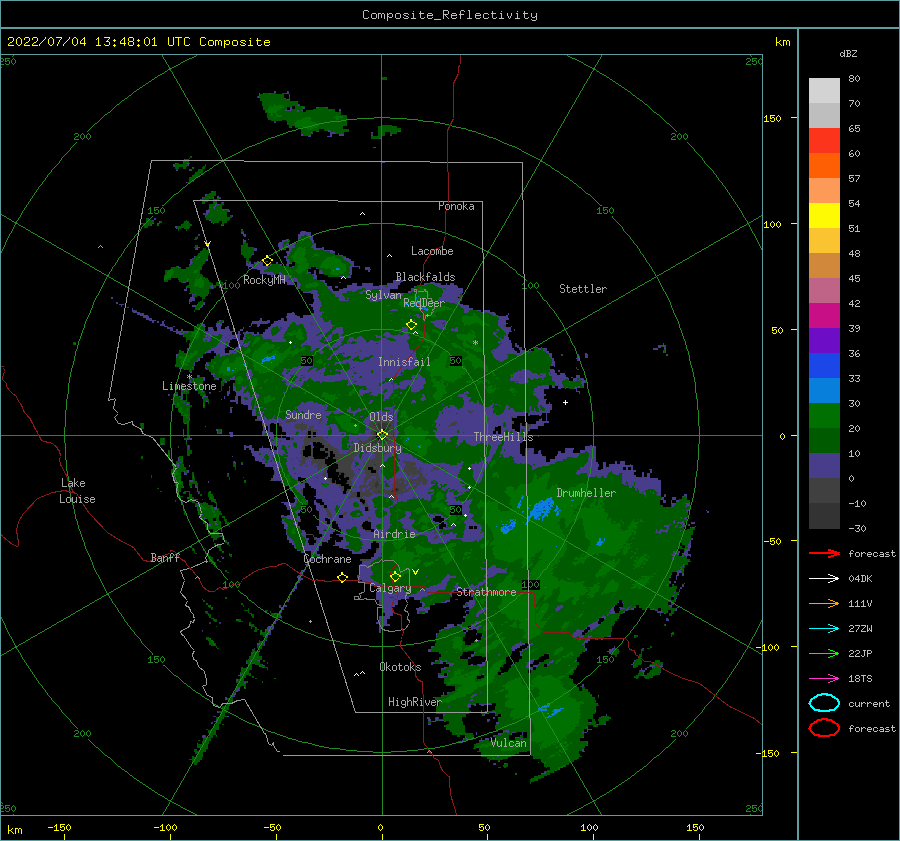Image resolution: width=900 pixels, height=841 pixels.
Task: Click the Ponoka city label
Action: click(456, 206)
